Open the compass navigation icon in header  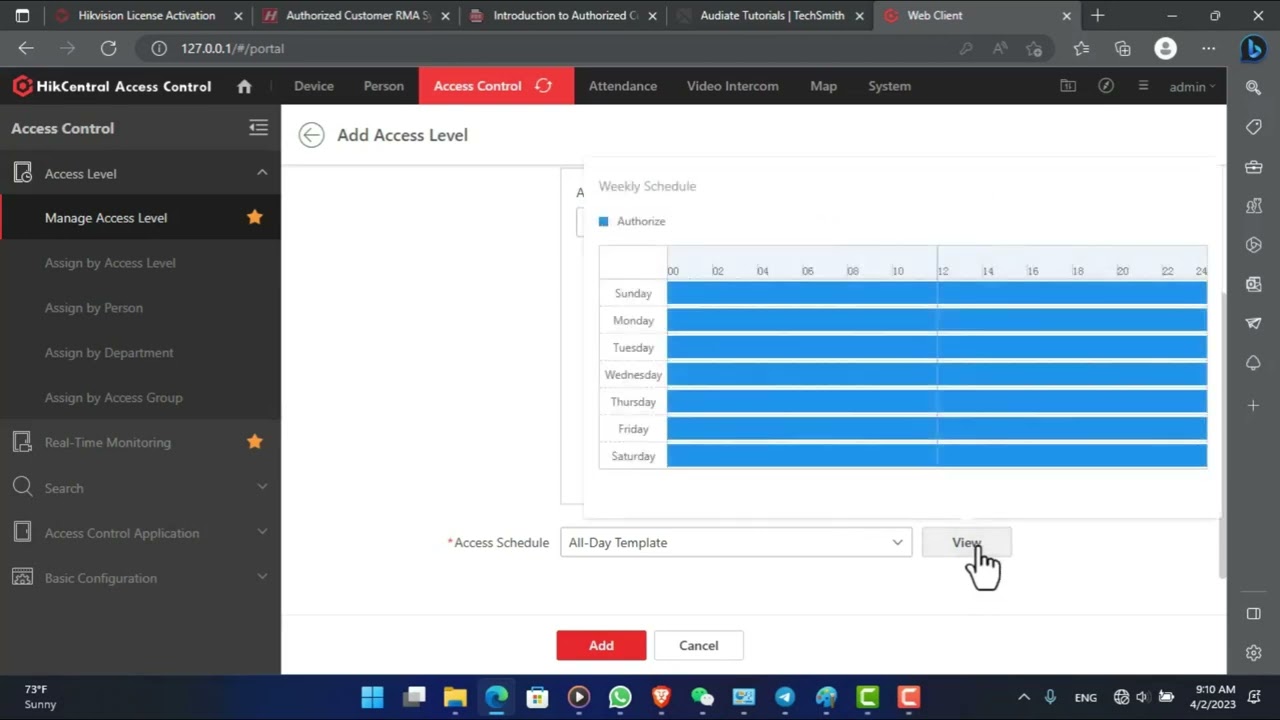[x=1106, y=86]
